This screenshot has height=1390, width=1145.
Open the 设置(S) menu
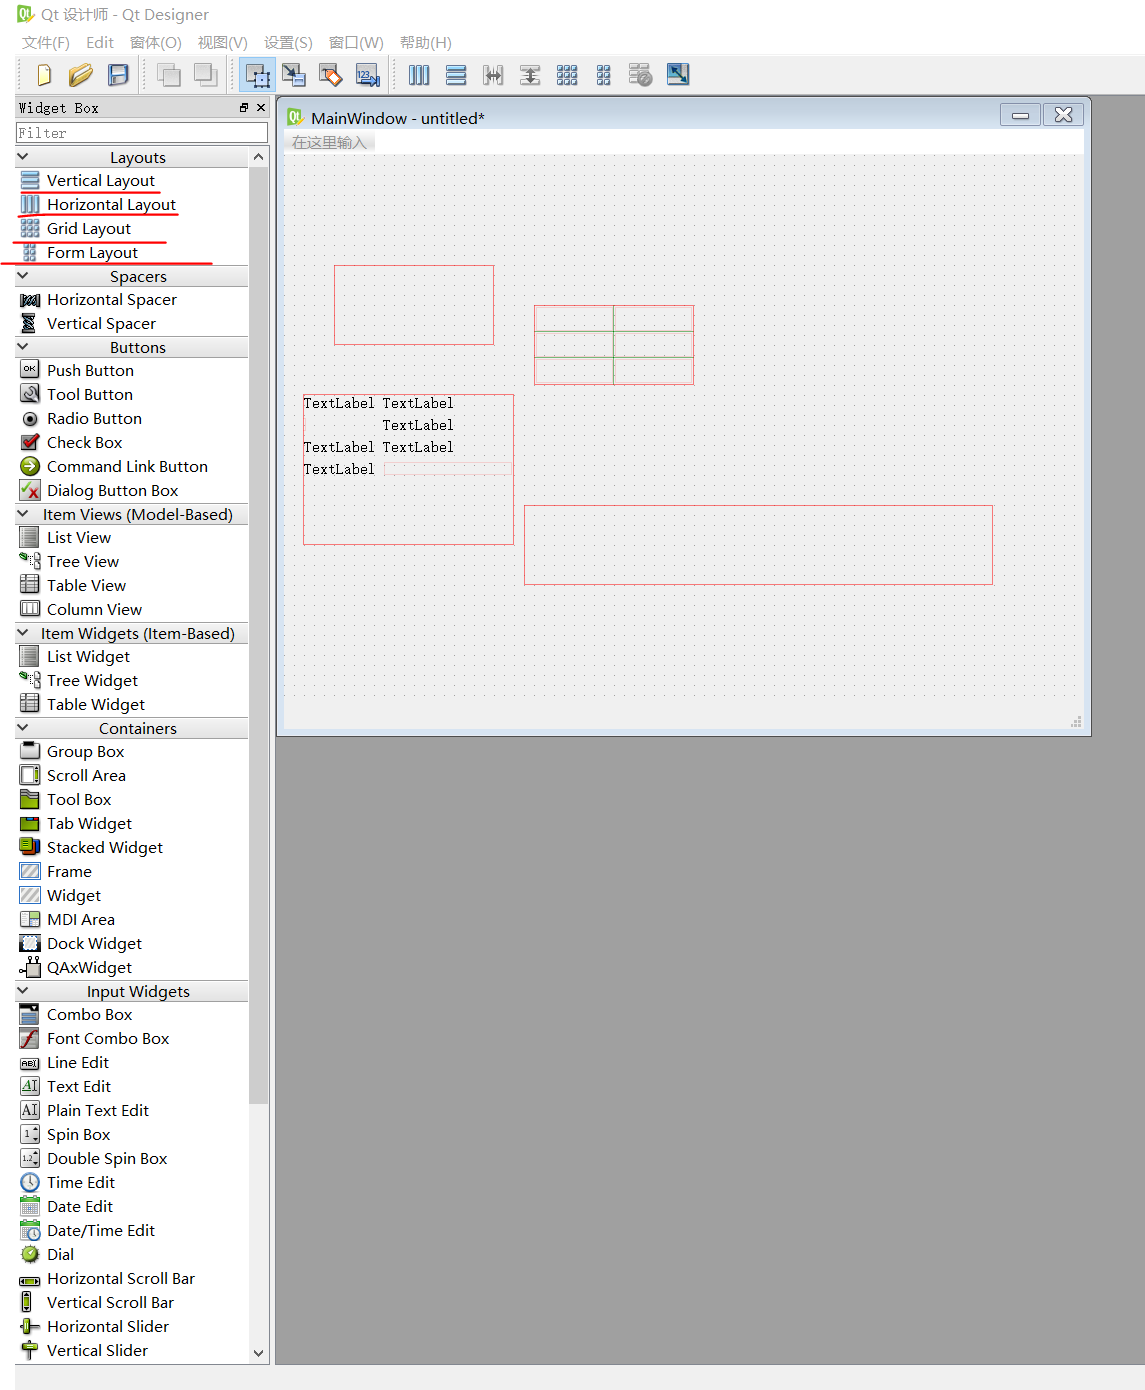pyautogui.click(x=289, y=43)
